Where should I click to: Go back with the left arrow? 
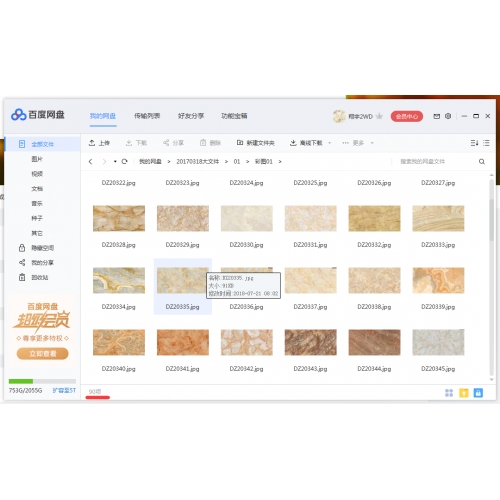point(90,162)
